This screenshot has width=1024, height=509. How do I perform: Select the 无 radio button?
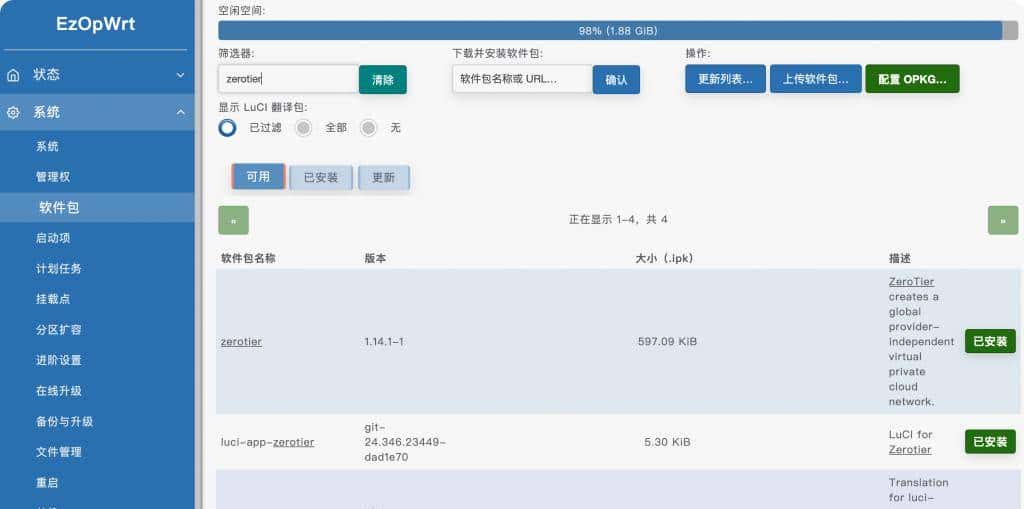(x=368, y=127)
